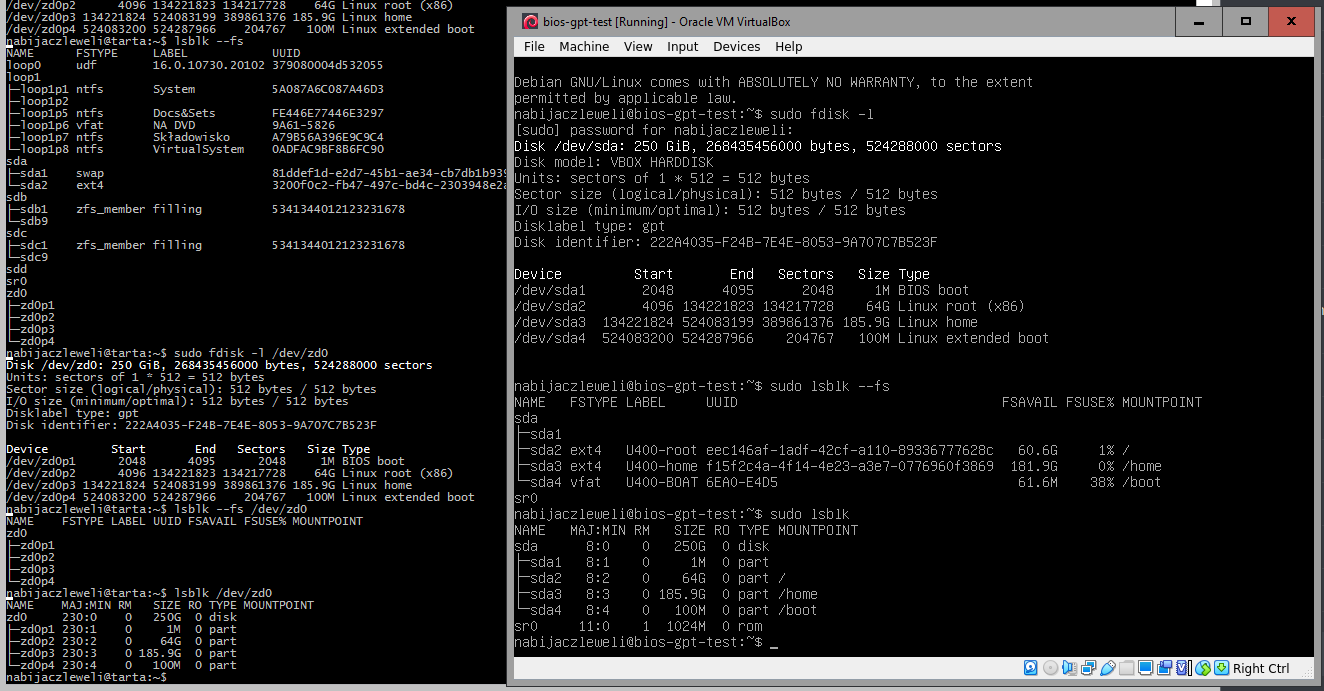Viewport: 1324px width, 691px height.
Task: Toggle the mouse integration status icon
Action: coord(1203,668)
